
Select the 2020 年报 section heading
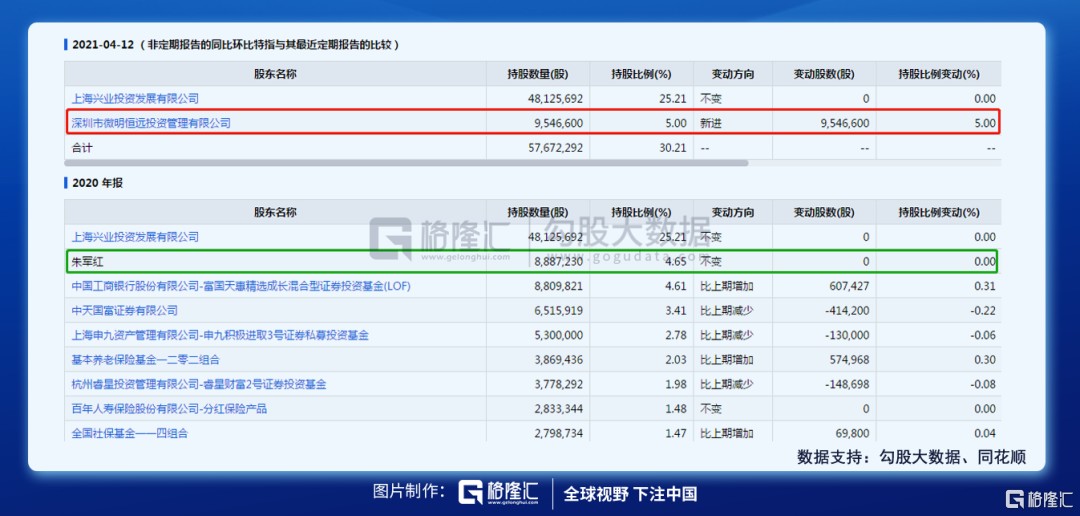click(x=97, y=183)
